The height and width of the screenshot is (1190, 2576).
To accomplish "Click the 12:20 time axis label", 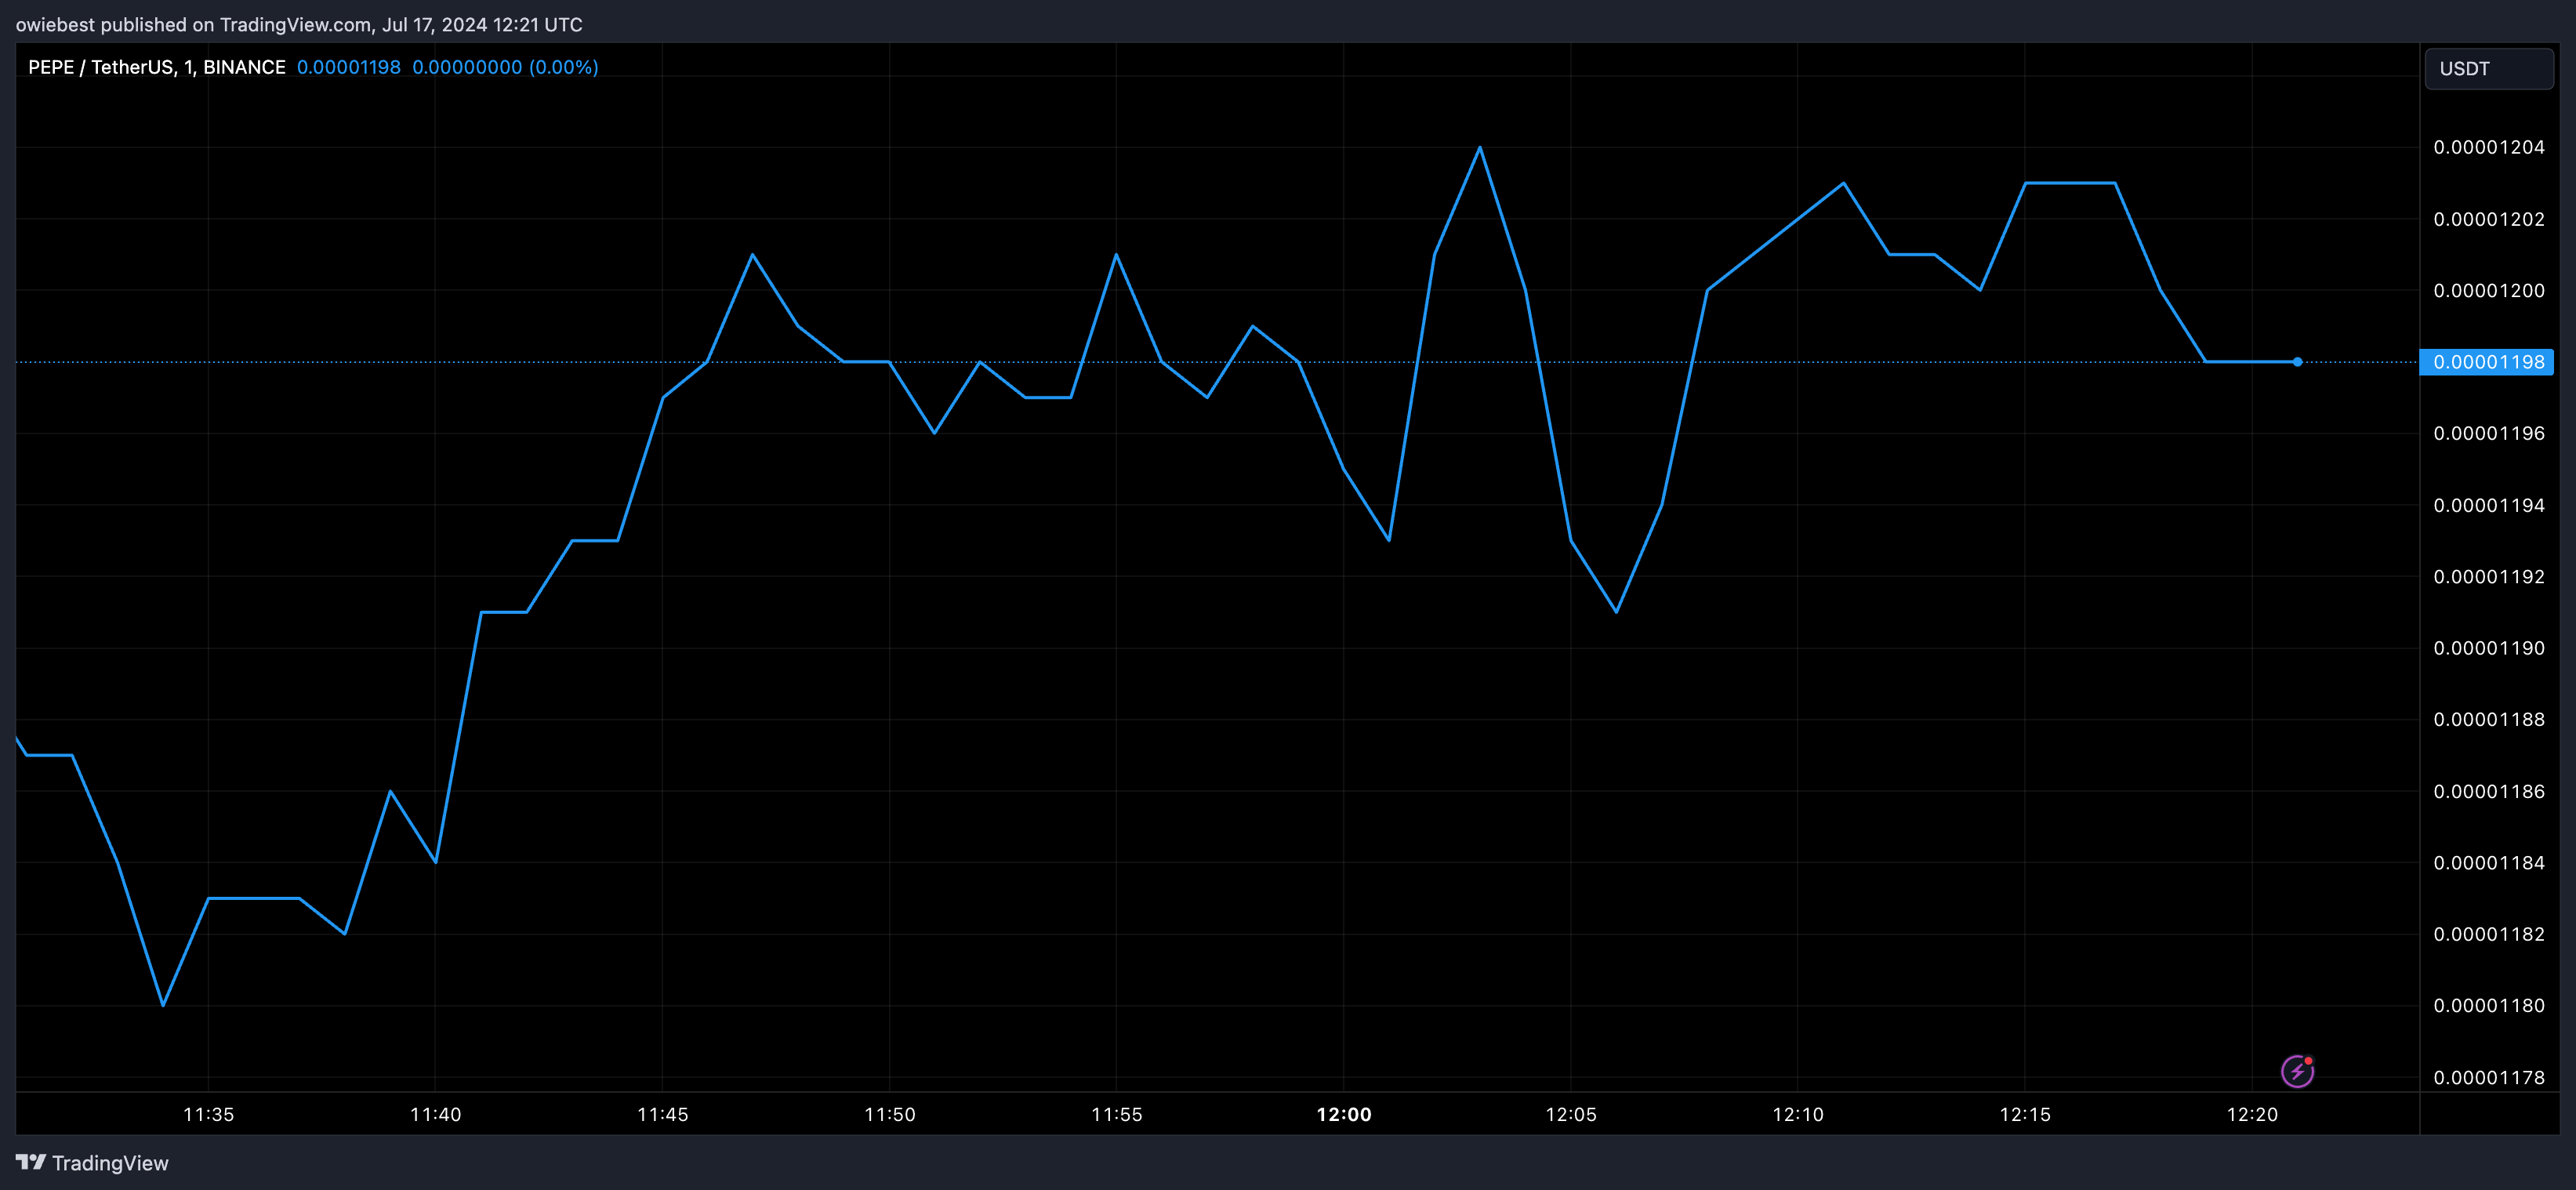I will [2252, 1114].
